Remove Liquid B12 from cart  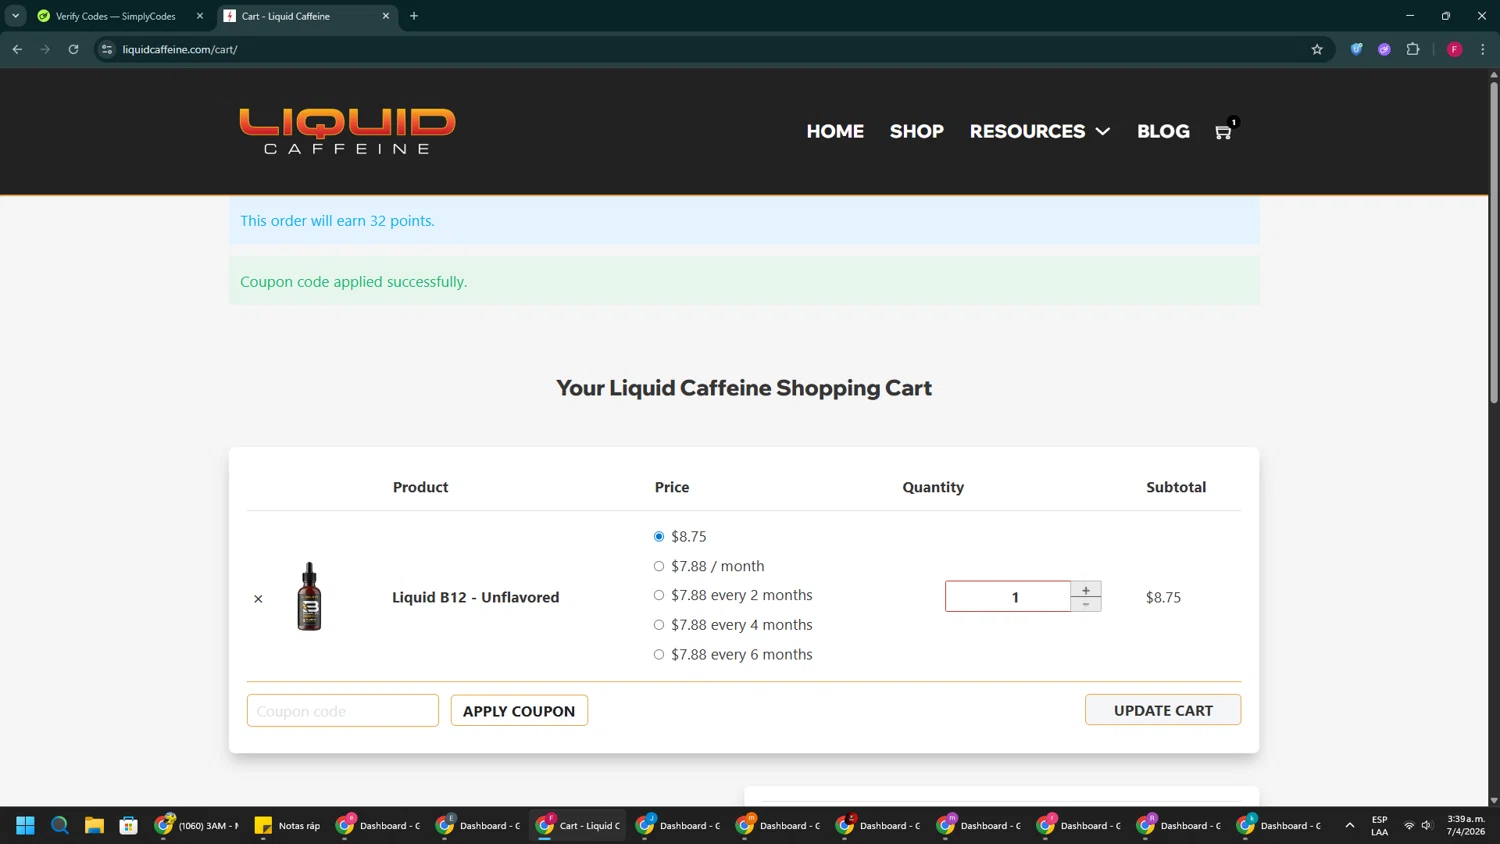pyautogui.click(x=258, y=599)
